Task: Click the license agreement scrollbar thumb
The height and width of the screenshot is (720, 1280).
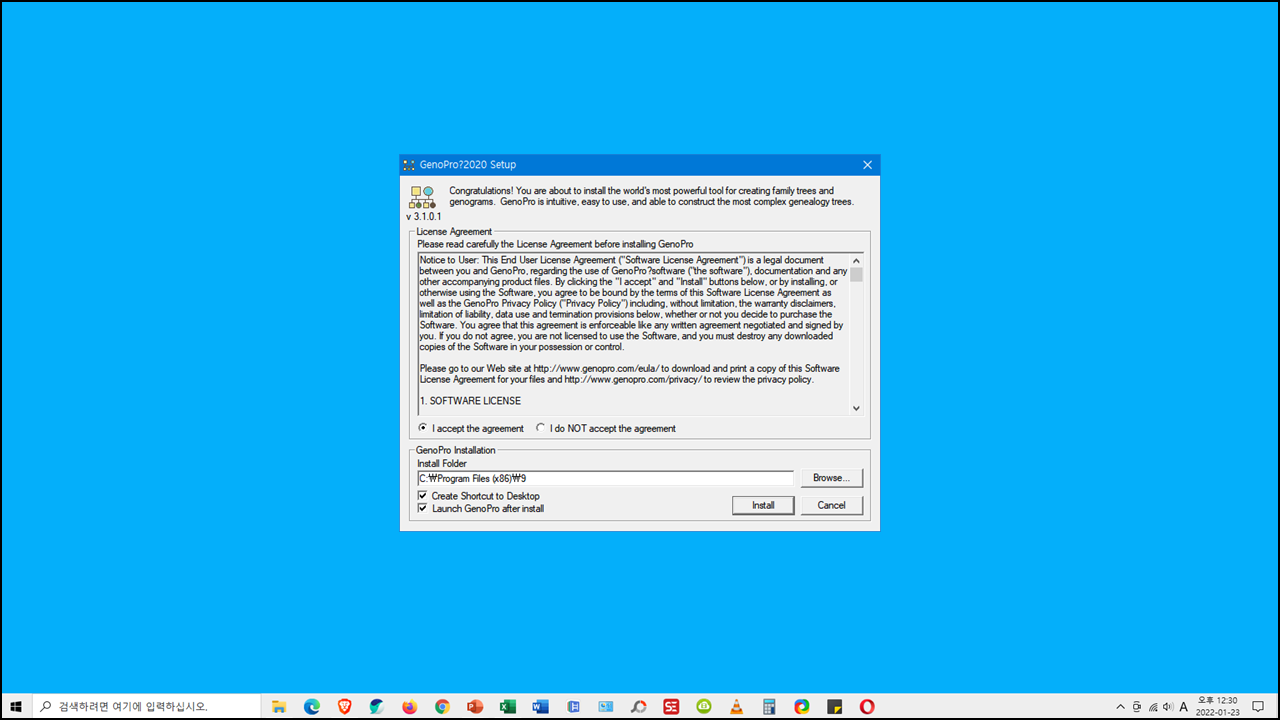Action: [x=856, y=274]
